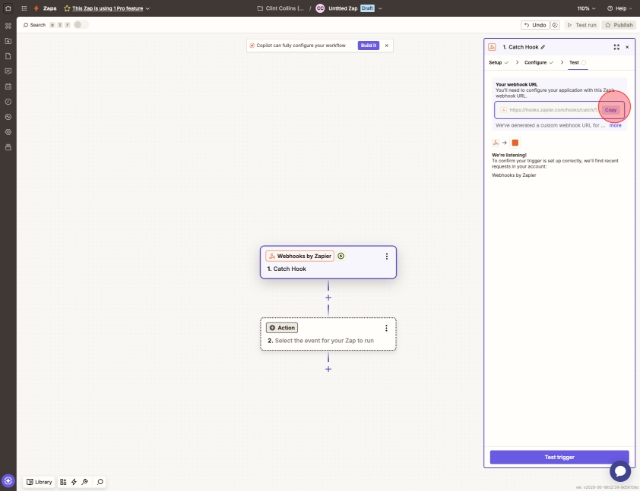The width and height of the screenshot is (640, 491).
Task: Click the orange Zaps lightning bolt logo
Action: (x=36, y=8)
